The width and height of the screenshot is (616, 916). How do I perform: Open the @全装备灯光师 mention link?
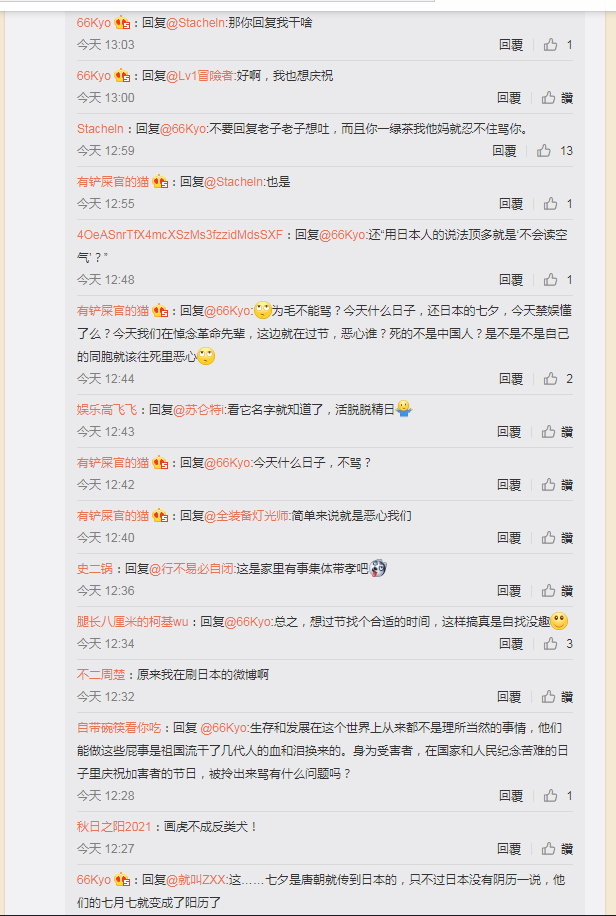[247, 516]
